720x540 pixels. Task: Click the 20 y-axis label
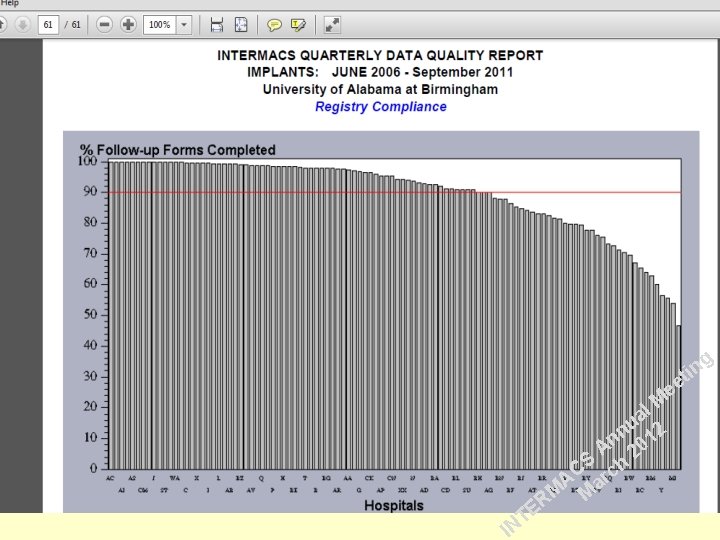click(90, 406)
